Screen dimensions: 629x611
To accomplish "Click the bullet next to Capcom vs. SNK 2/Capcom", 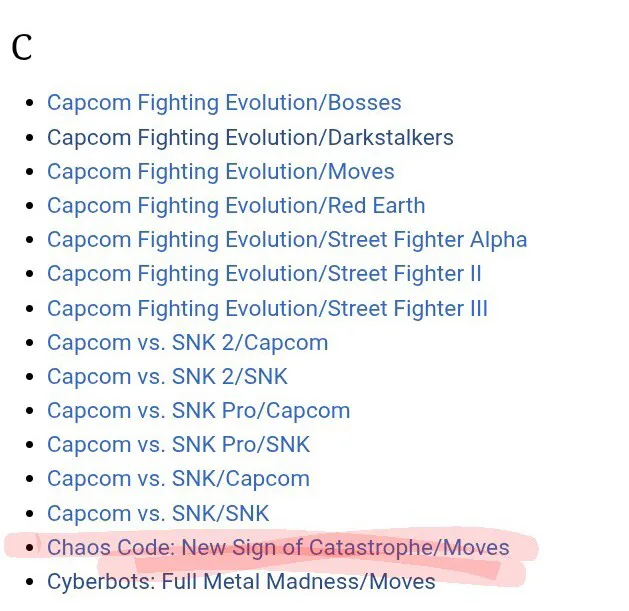I will 29,343.
